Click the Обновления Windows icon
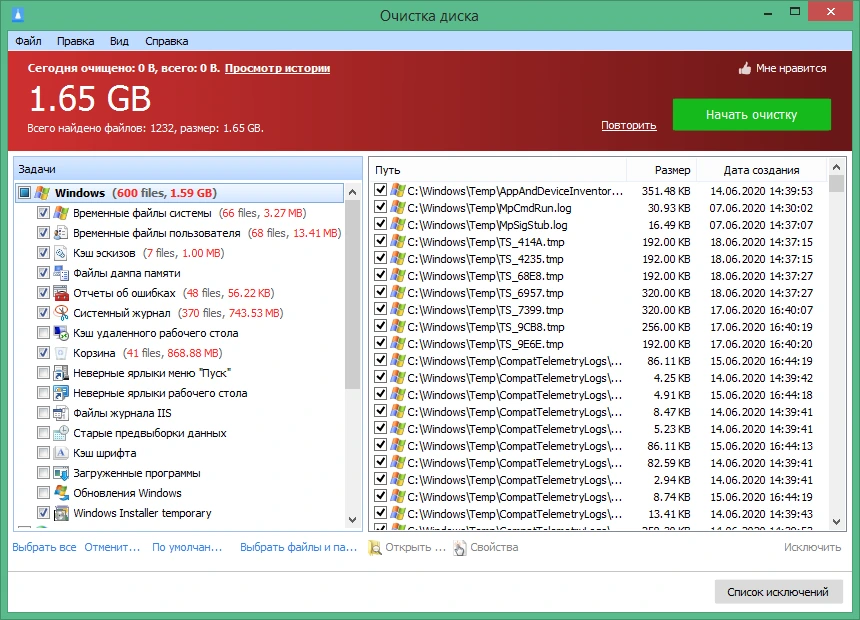This screenshot has width=860, height=620. (x=61, y=493)
